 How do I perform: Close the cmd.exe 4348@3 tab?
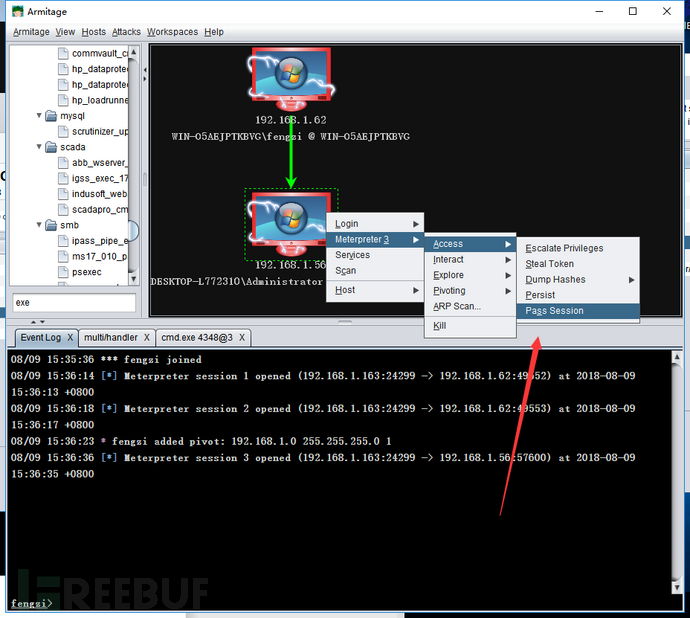point(242,338)
